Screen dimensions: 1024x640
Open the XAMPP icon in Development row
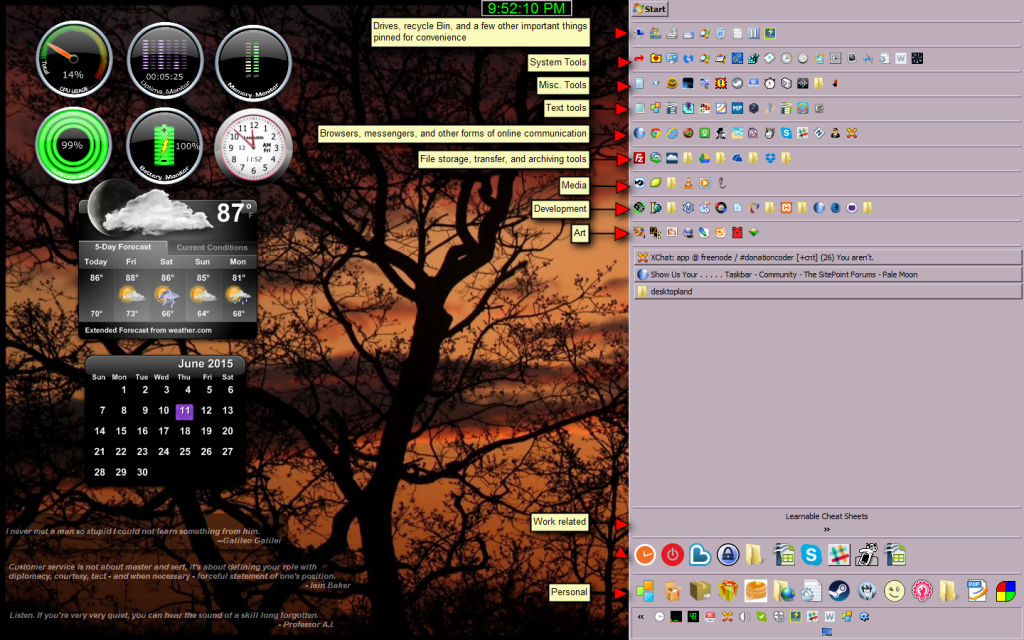[786, 208]
